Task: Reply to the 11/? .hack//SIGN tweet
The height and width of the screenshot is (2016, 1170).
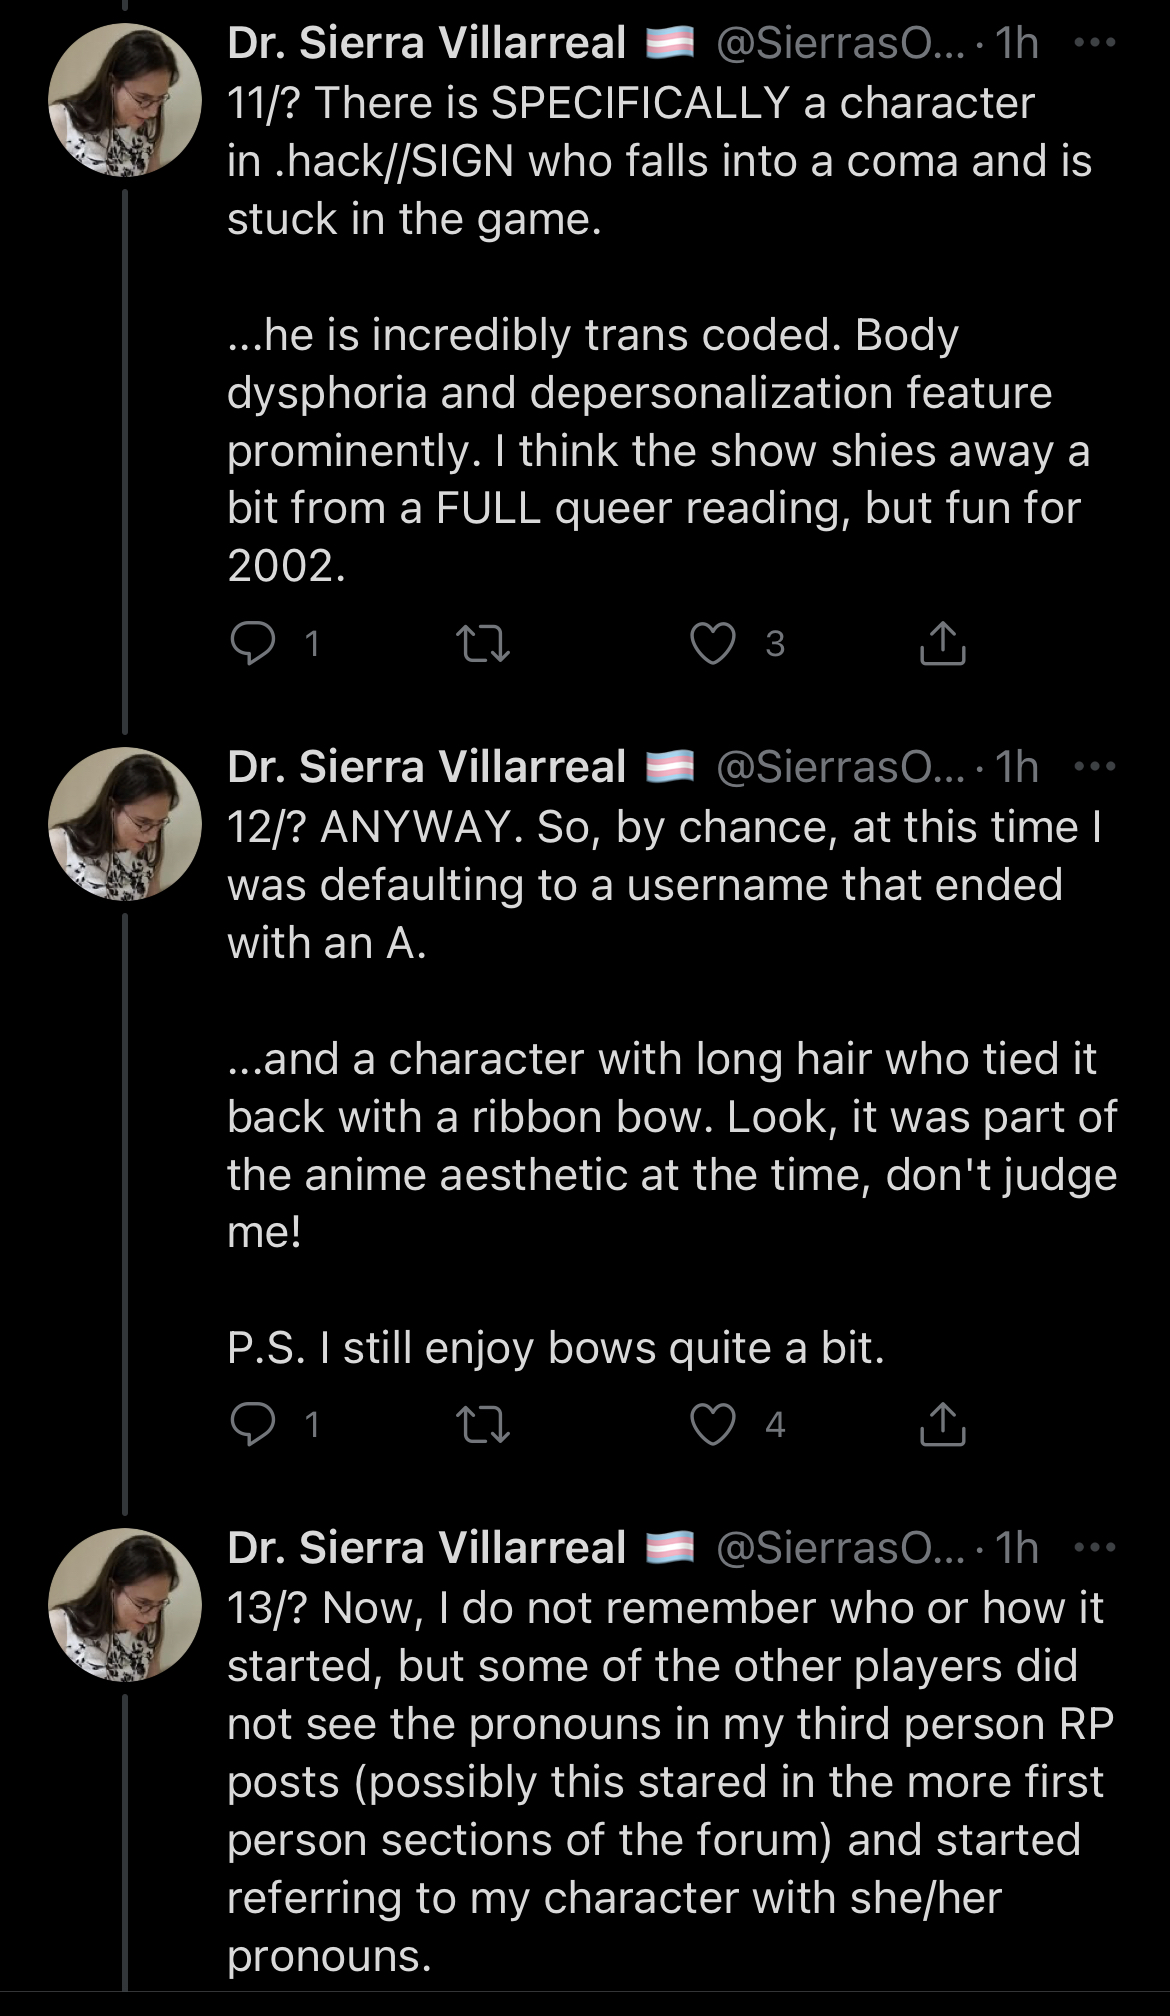Action: [x=253, y=643]
